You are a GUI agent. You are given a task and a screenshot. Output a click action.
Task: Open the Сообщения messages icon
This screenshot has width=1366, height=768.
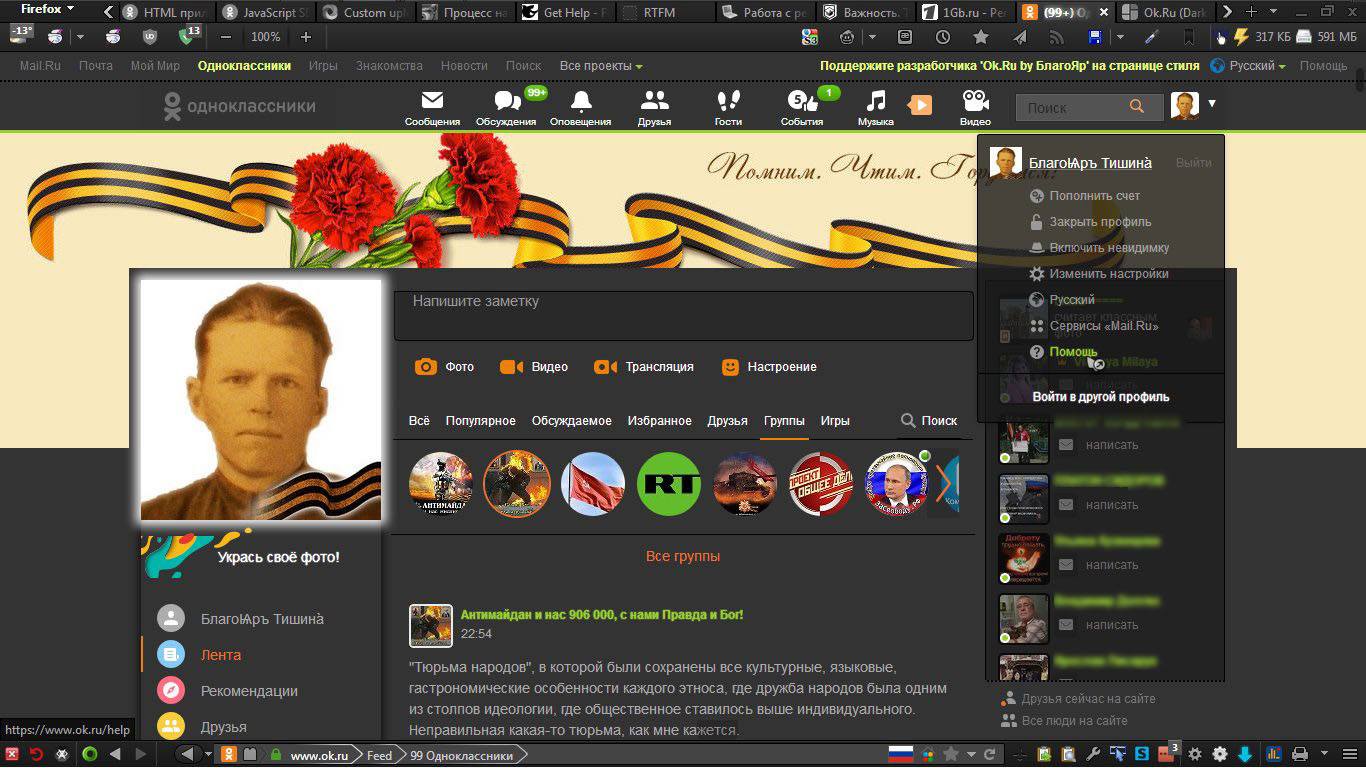point(432,102)
